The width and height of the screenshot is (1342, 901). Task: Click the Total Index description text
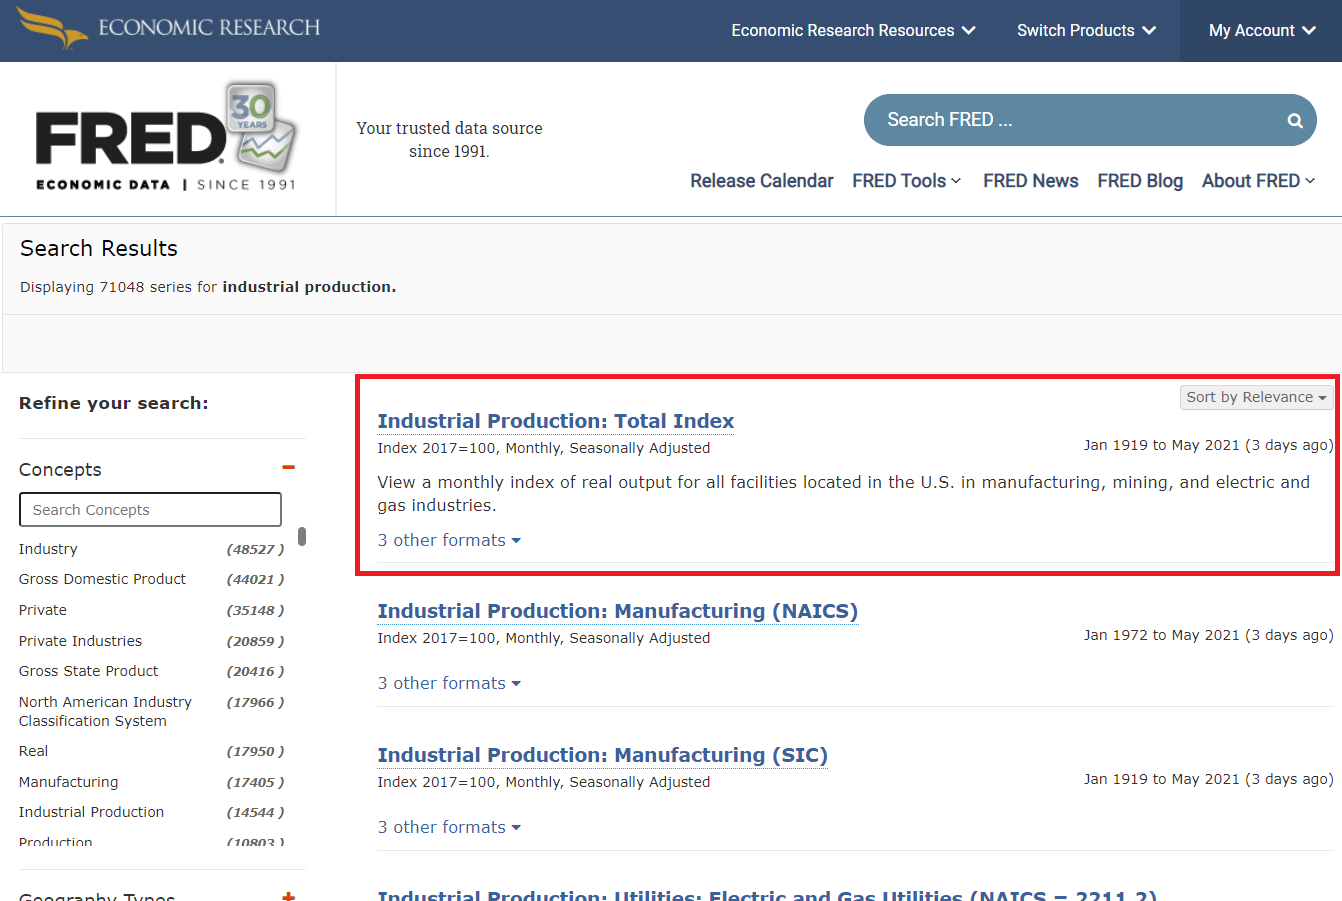coord(843,494)
